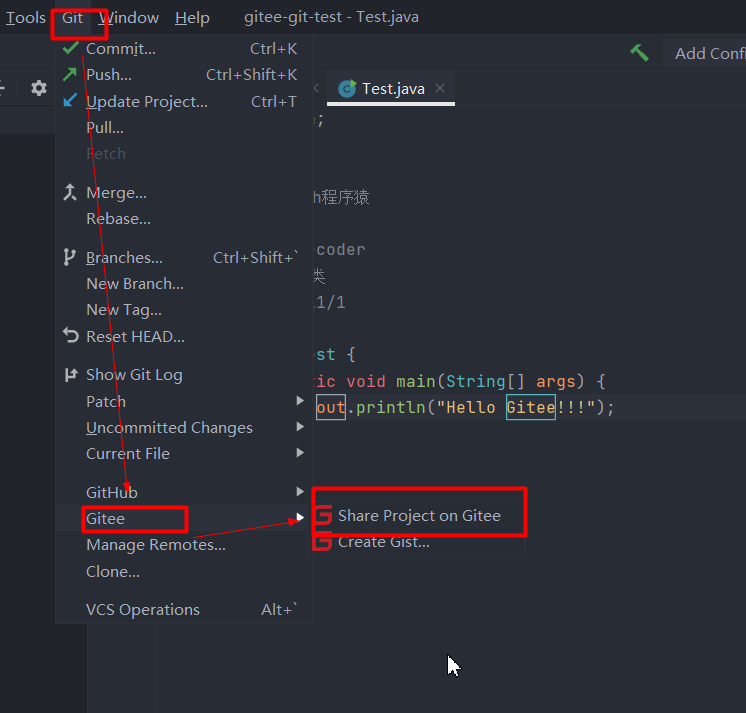Select New Branch... menu entry
This screenshot has width=746, height=713.
185,284
